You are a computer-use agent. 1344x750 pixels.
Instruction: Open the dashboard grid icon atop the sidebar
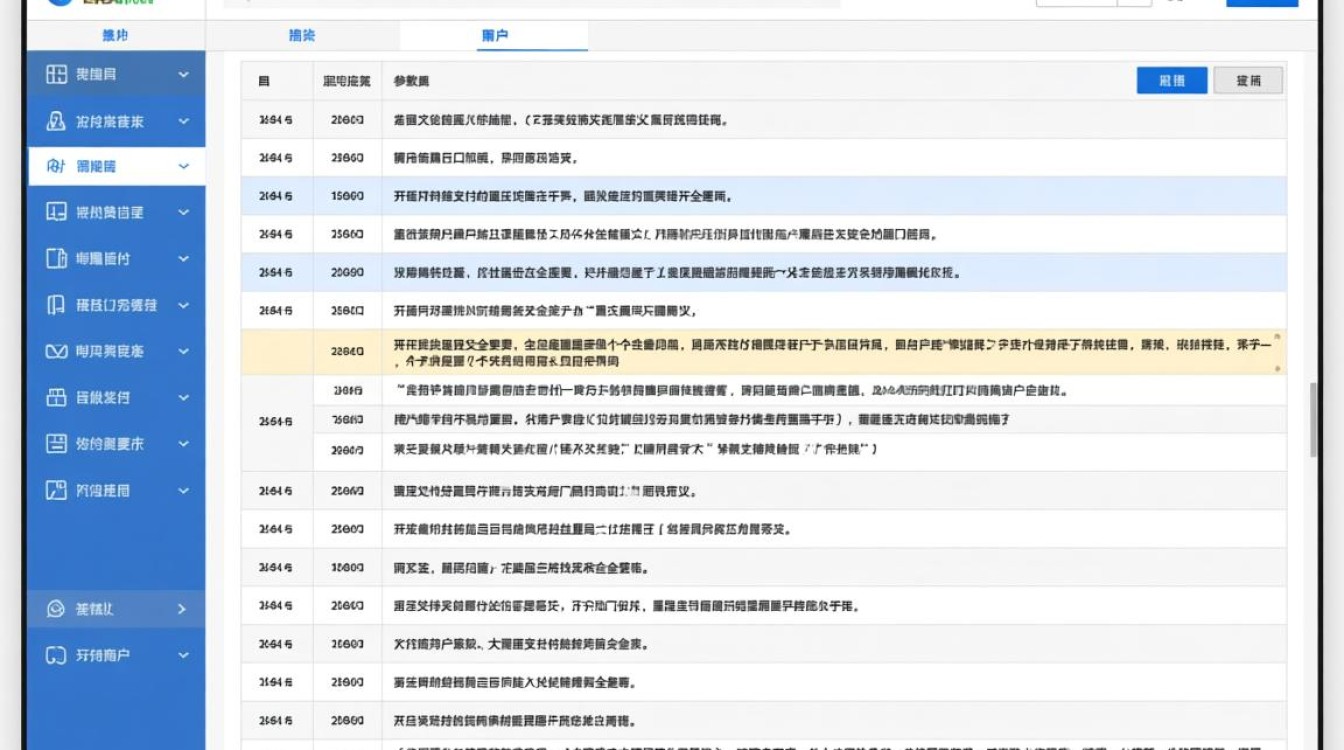[x=45, y=73]
